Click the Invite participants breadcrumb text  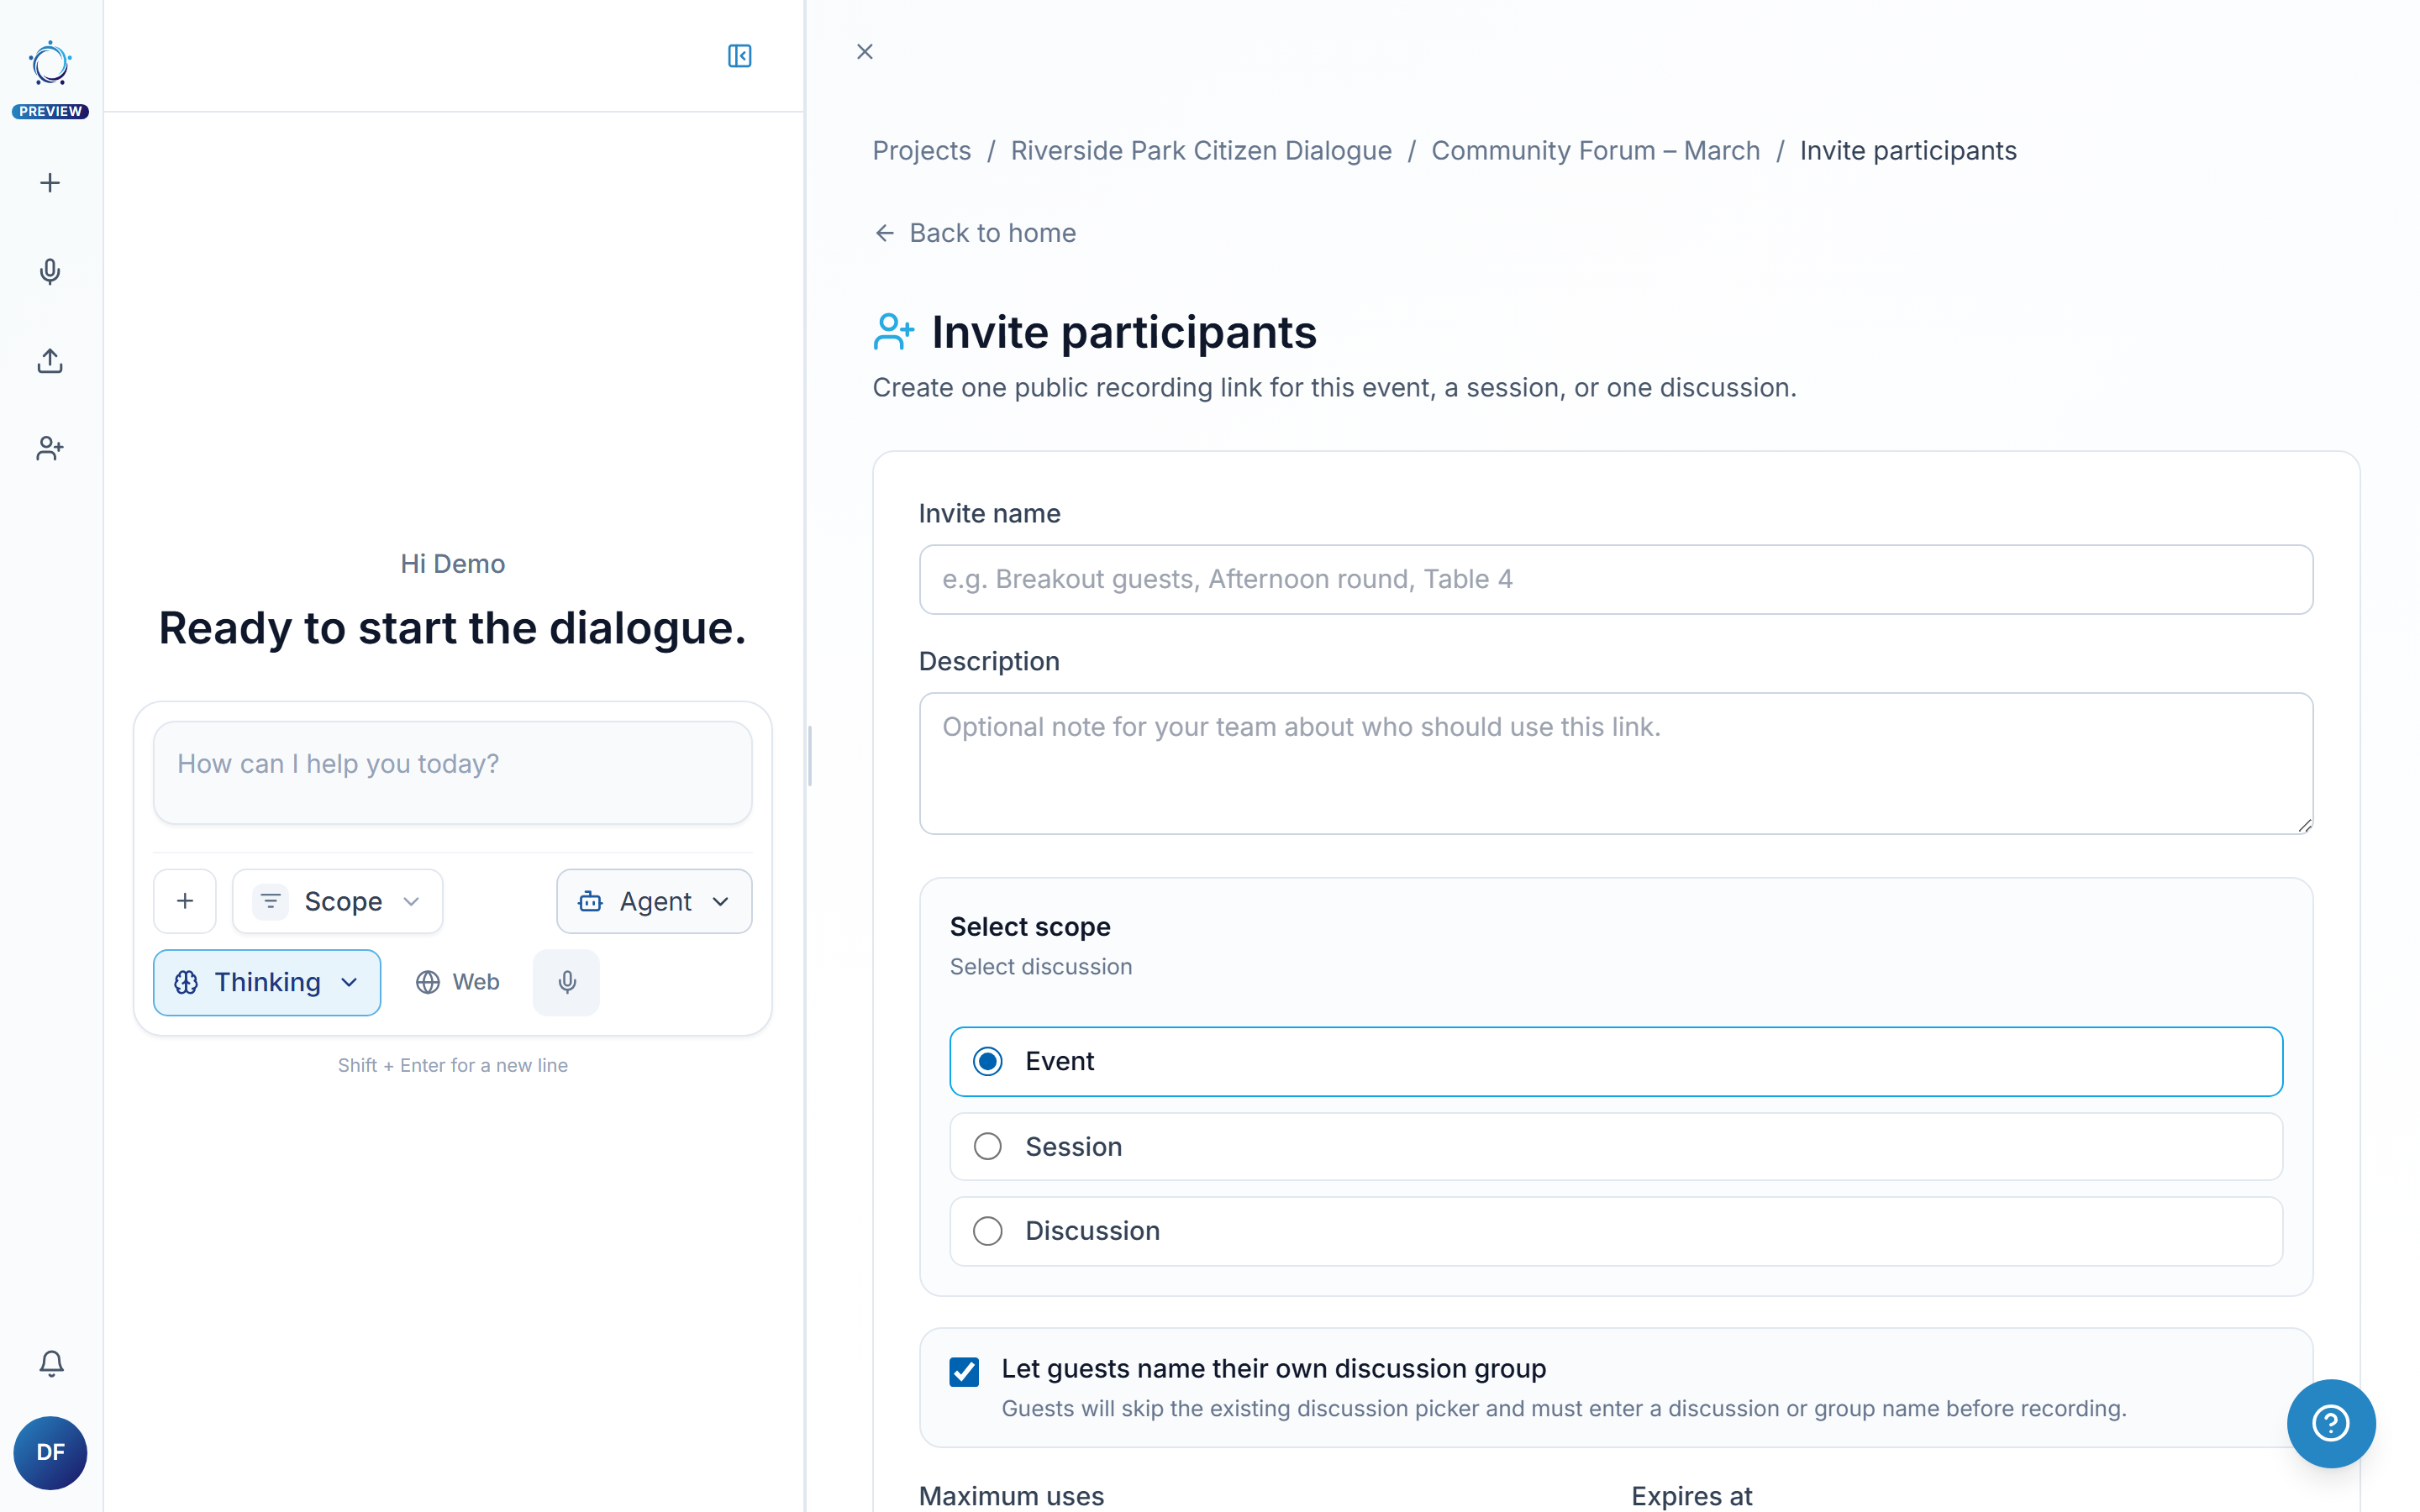[1908, 150]
